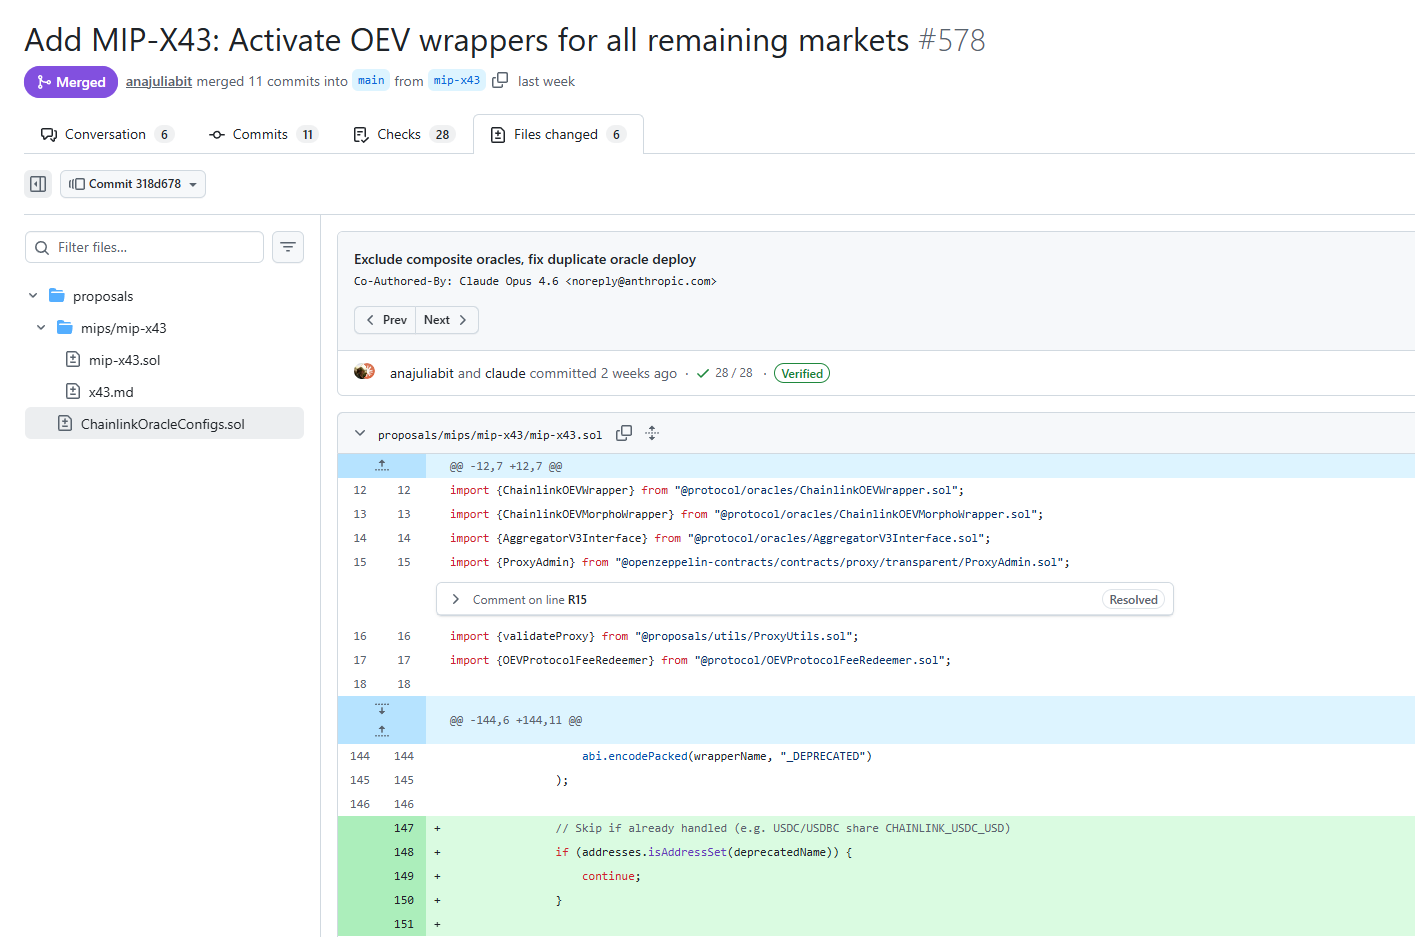Expand all lines of mip-x43.sol diff
The height and width of the screenshot is (937, 1415).
point(652,433)
